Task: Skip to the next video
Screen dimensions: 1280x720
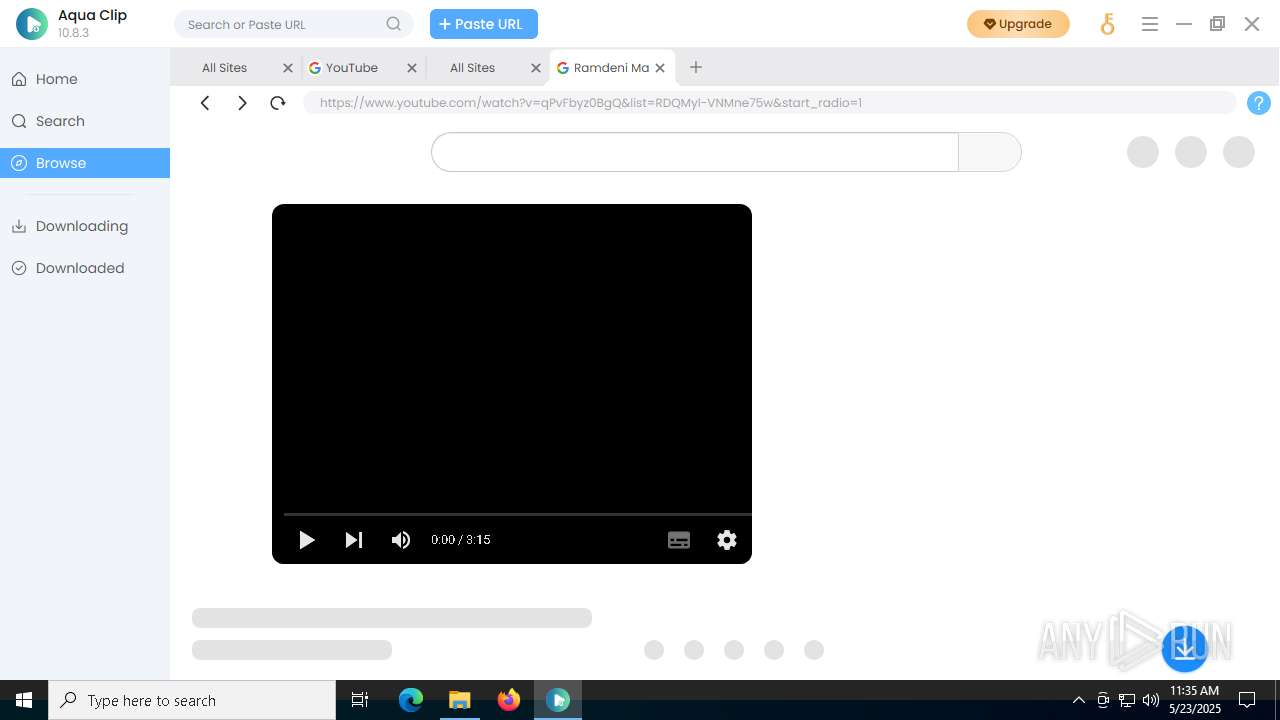Action: coord(354,540)
